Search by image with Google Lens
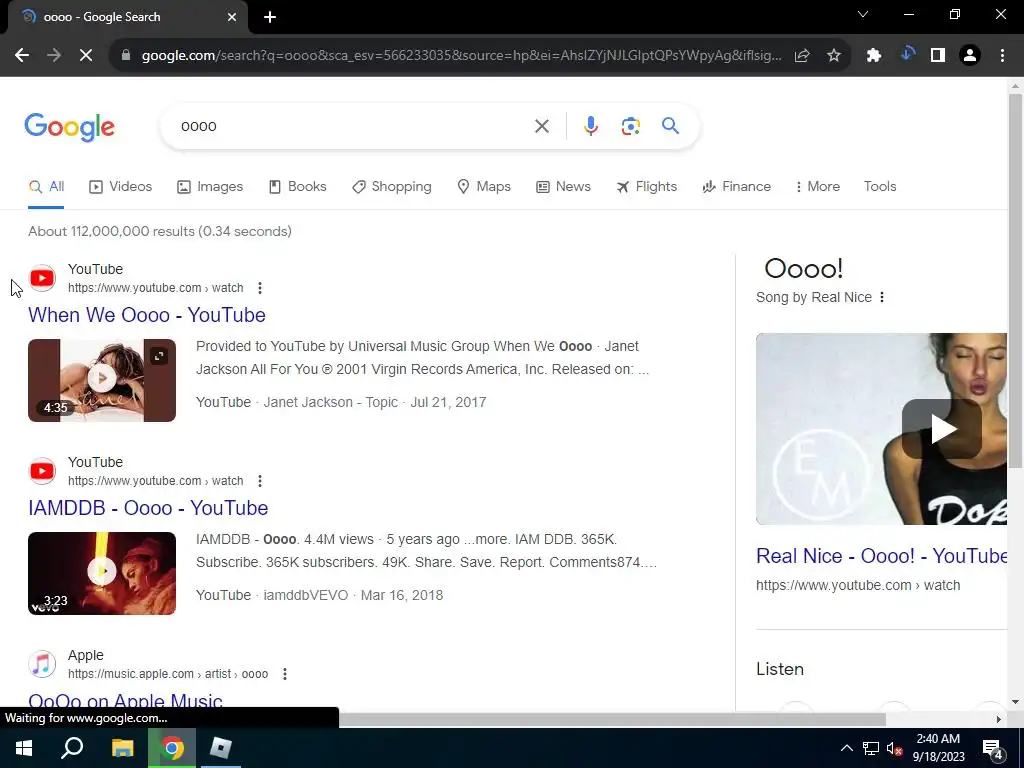The height and width of the screenshot is (768, 1024). [x=630, y=126]
